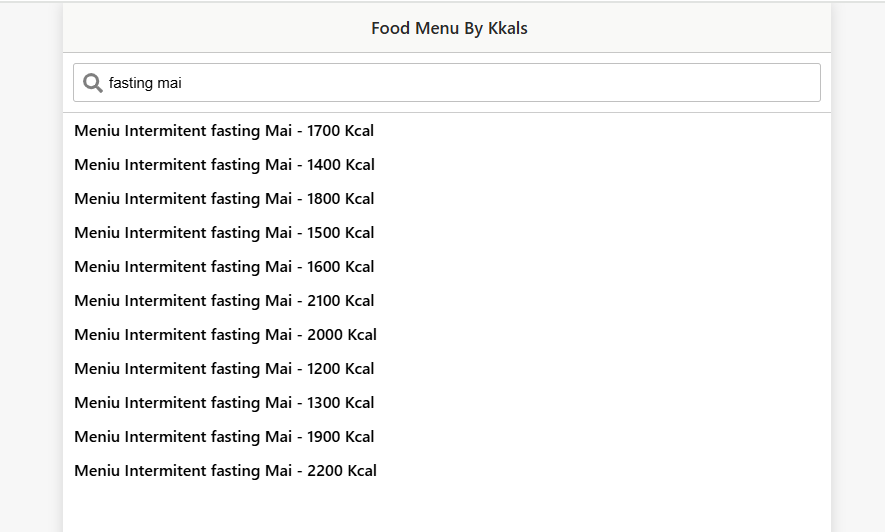Click '1200 Kcal' label in the results list
This screenshot has width=885, height=532.
[x=340, y=368]
